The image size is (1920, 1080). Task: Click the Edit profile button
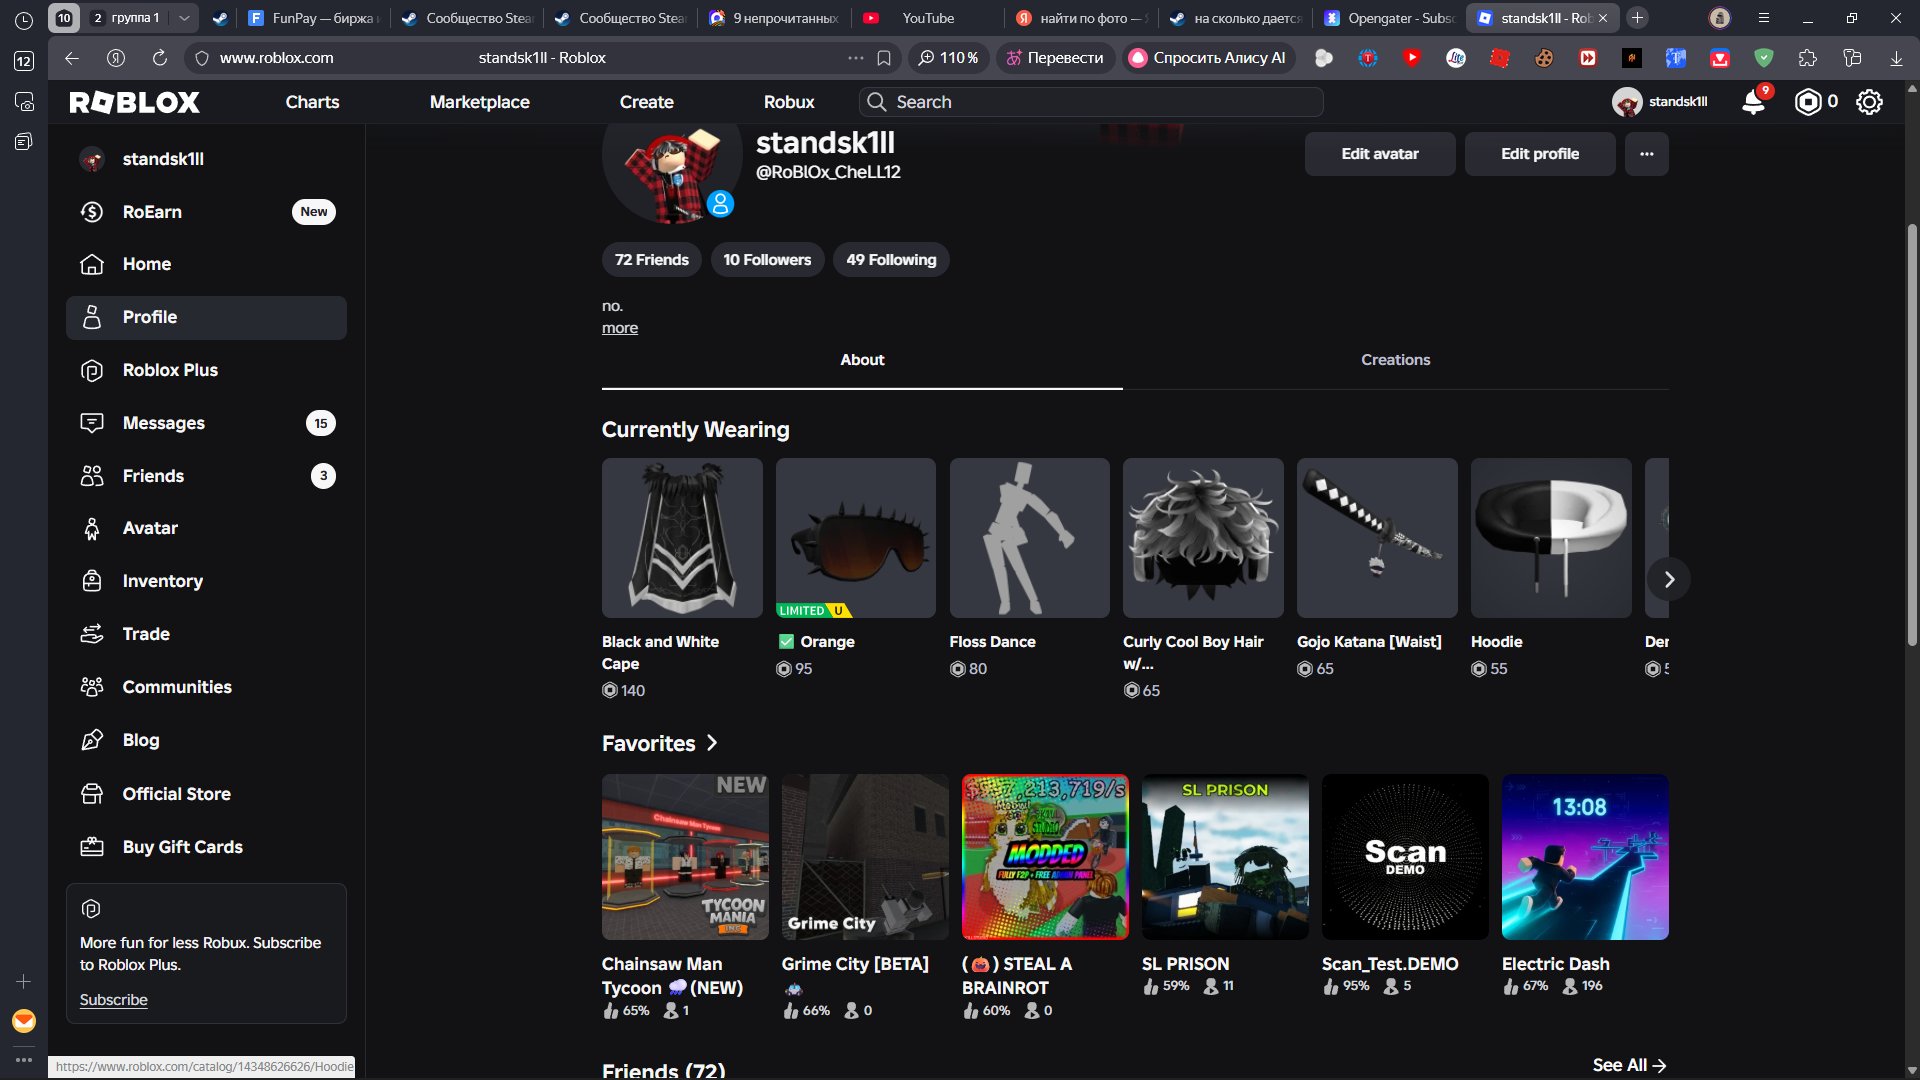[1540, 154]
